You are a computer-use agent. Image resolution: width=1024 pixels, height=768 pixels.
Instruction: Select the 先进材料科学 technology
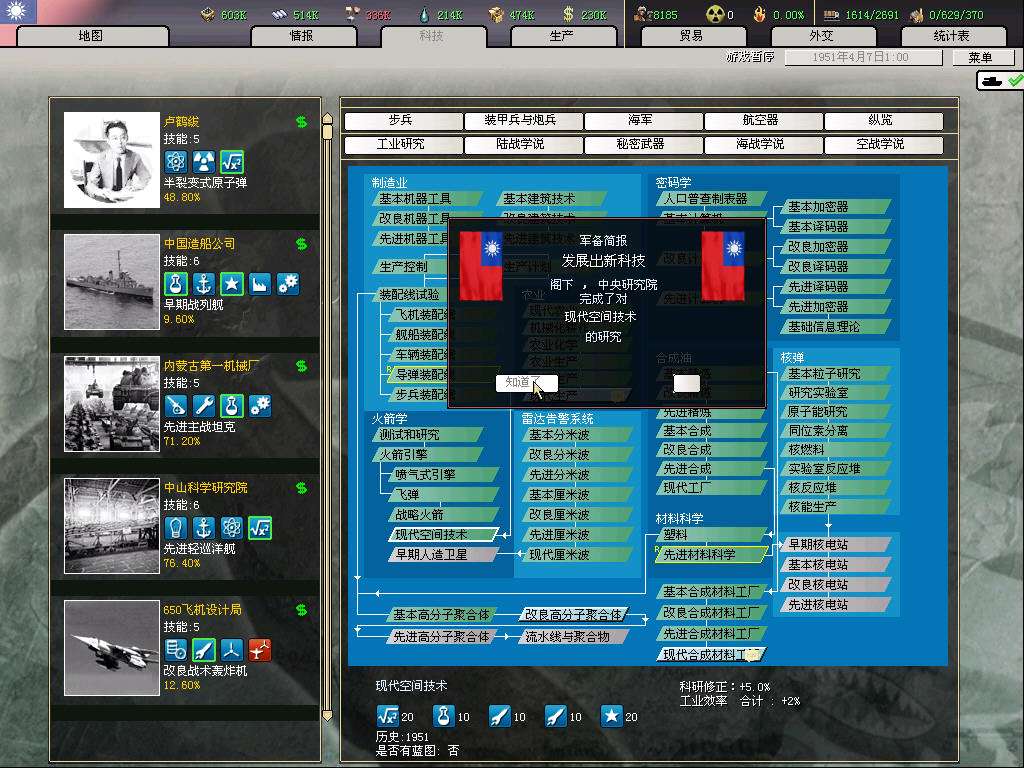pyautogui.click(x=711, y=554)
